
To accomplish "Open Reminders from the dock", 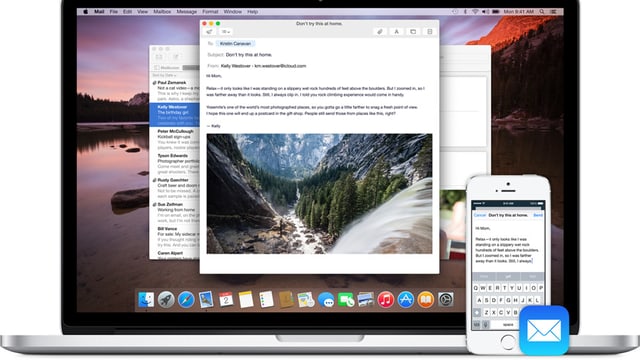I will 266,300.
